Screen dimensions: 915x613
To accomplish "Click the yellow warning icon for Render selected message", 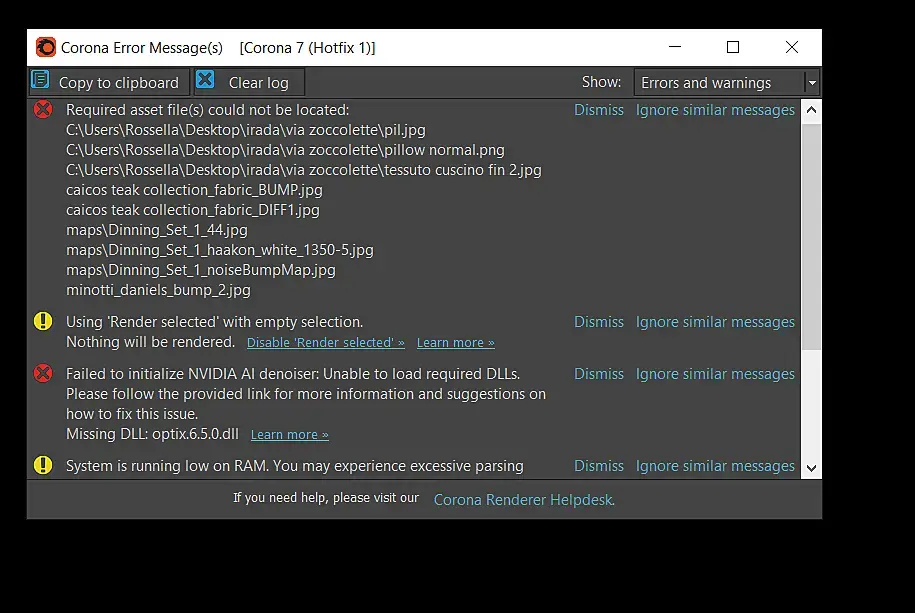I will coord(43,321).
